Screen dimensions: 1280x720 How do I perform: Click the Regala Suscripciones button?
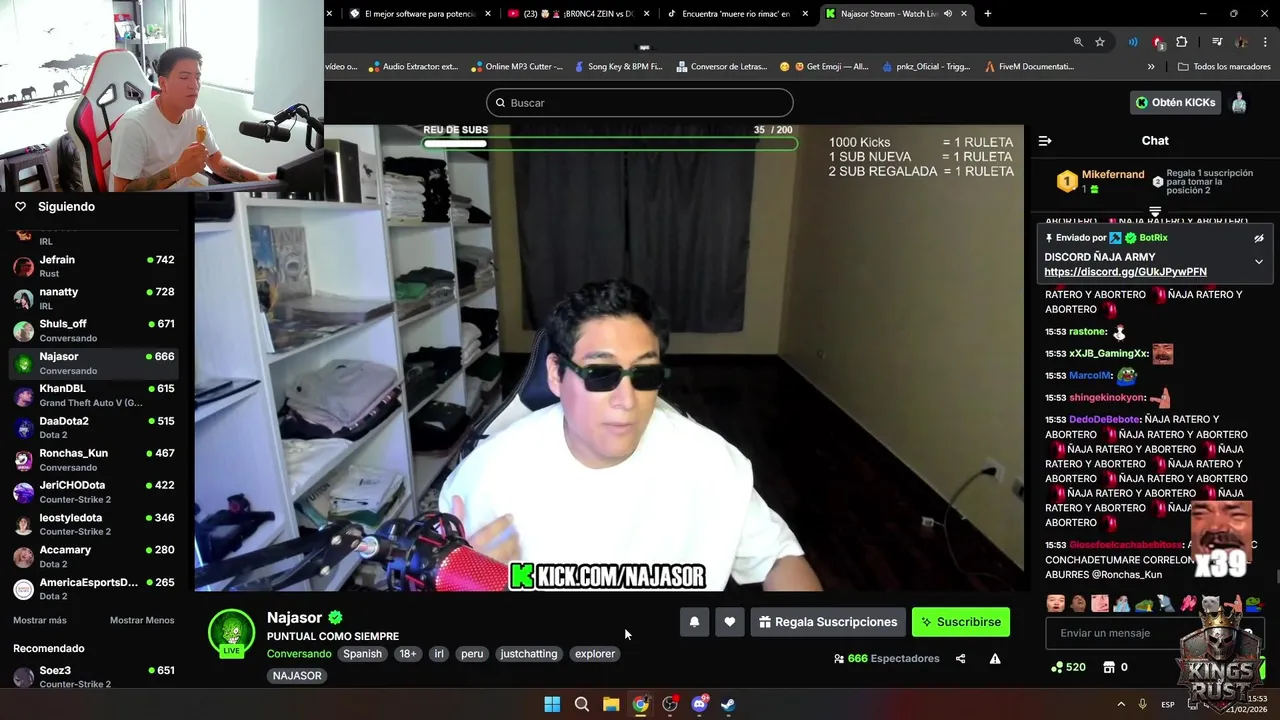click(x=828, y=622)
